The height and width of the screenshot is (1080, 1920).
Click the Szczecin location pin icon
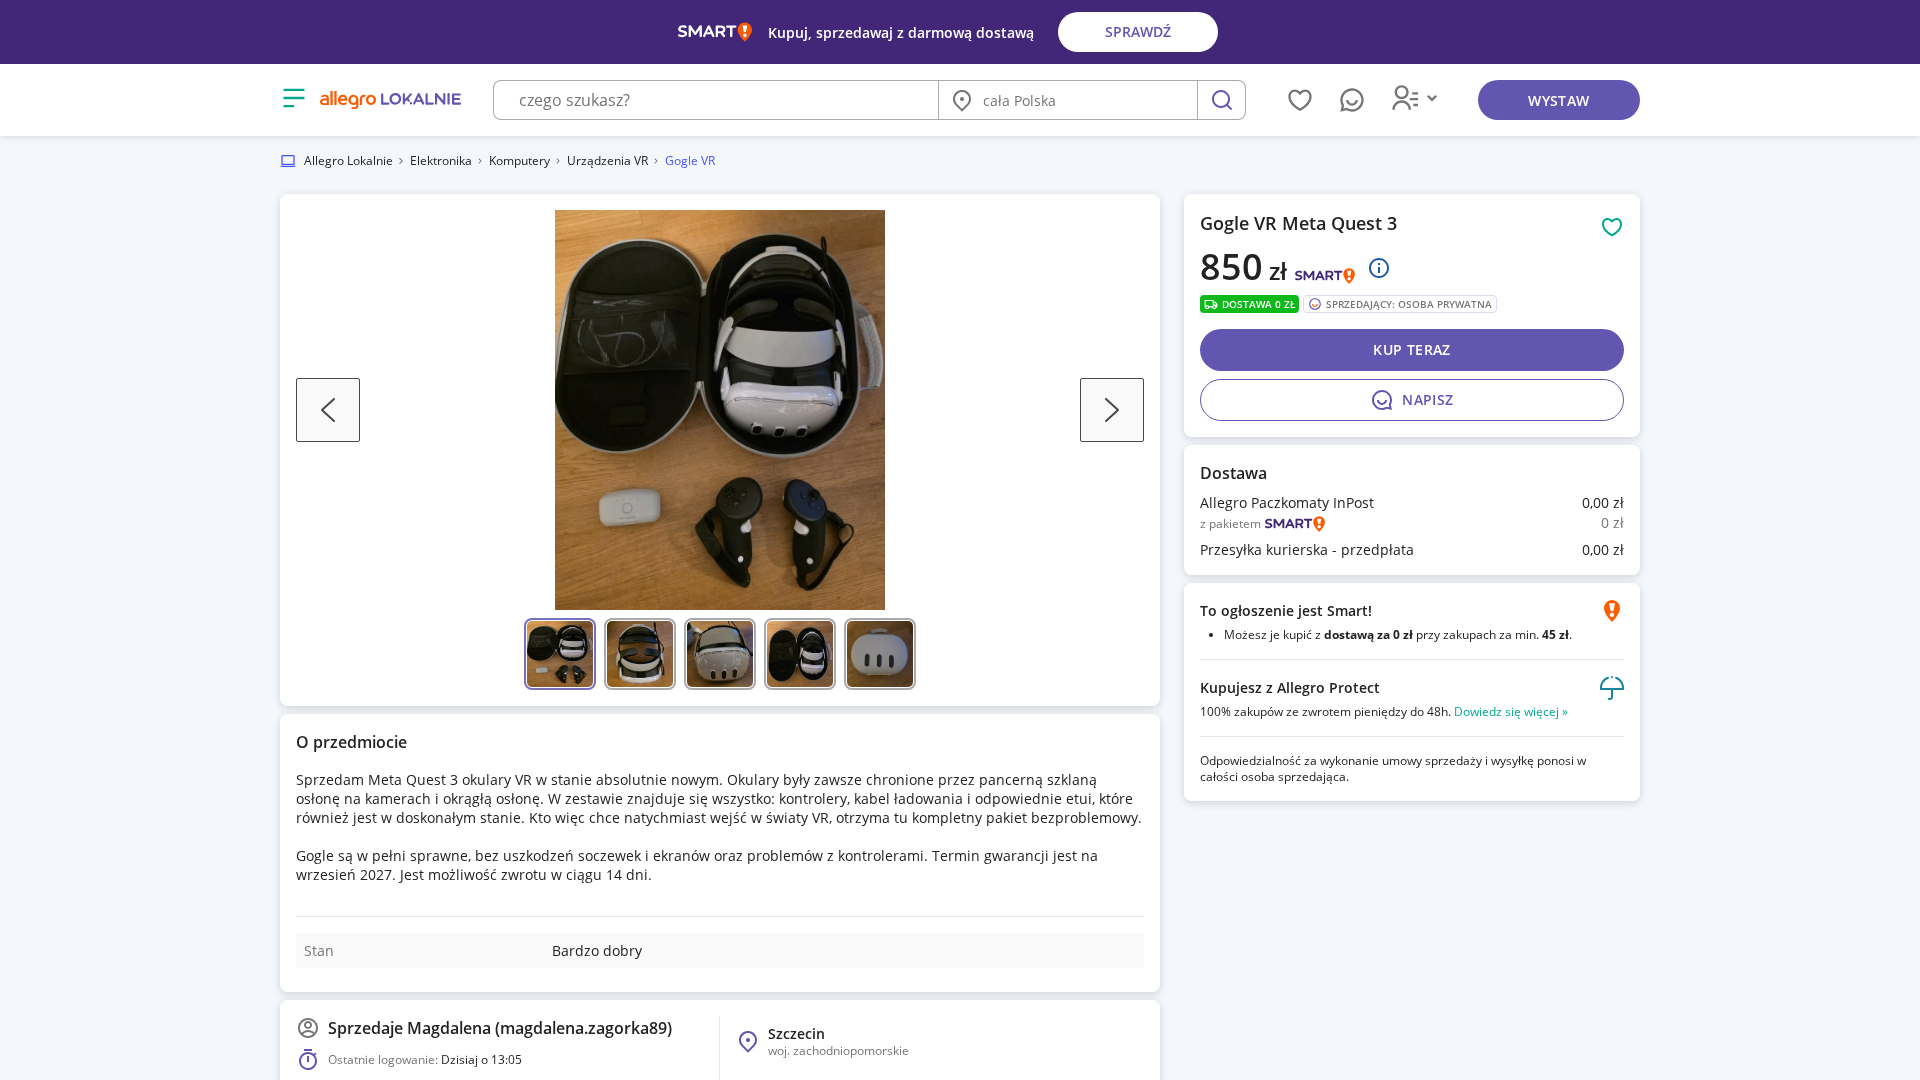point(748,1042)
